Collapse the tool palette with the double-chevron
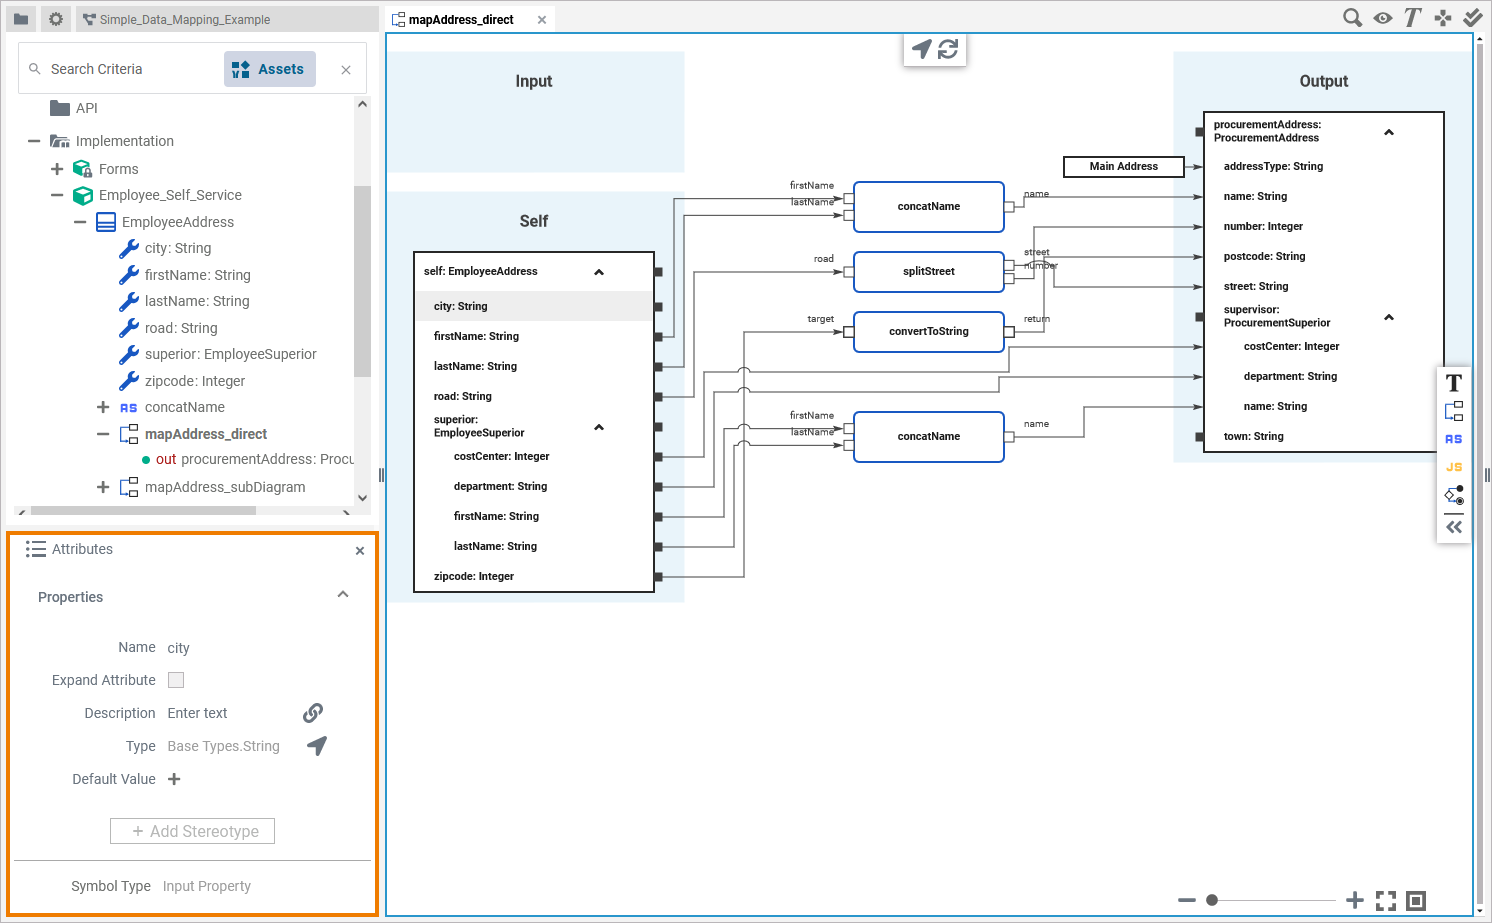 [1453, 527]
